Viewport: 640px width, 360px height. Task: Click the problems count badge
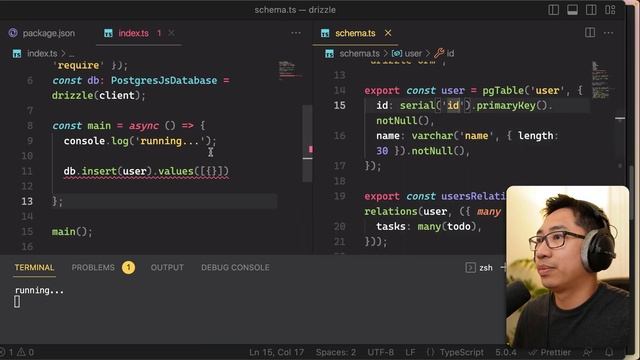point(128,268)
